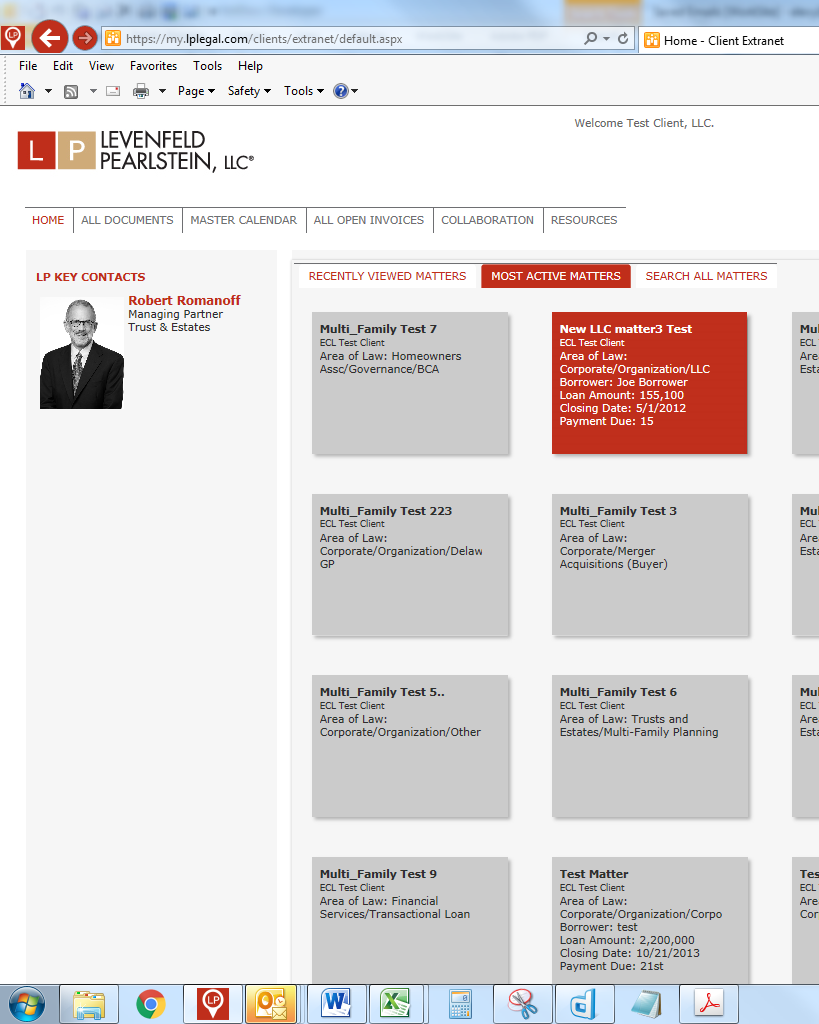Expand the arrow next to Print icon
This screenshot has width=819, height=1024.
click(x=162, y=91)
